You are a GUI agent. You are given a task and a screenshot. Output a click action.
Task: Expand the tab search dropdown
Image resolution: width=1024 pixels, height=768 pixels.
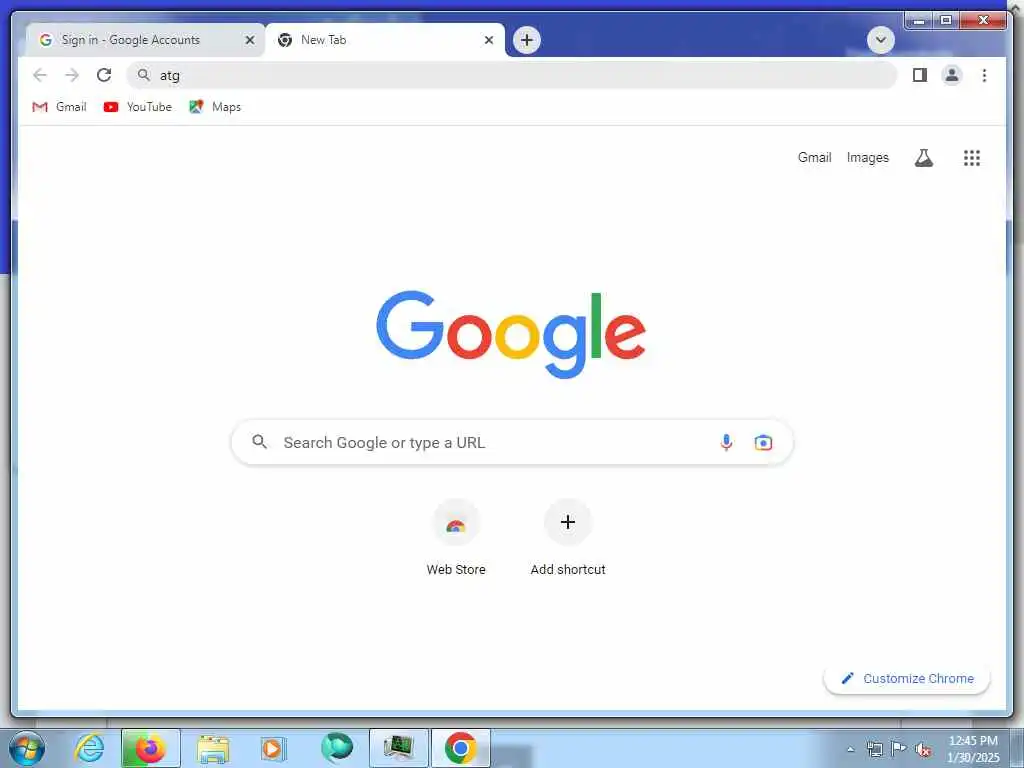[x=880, y=40]
